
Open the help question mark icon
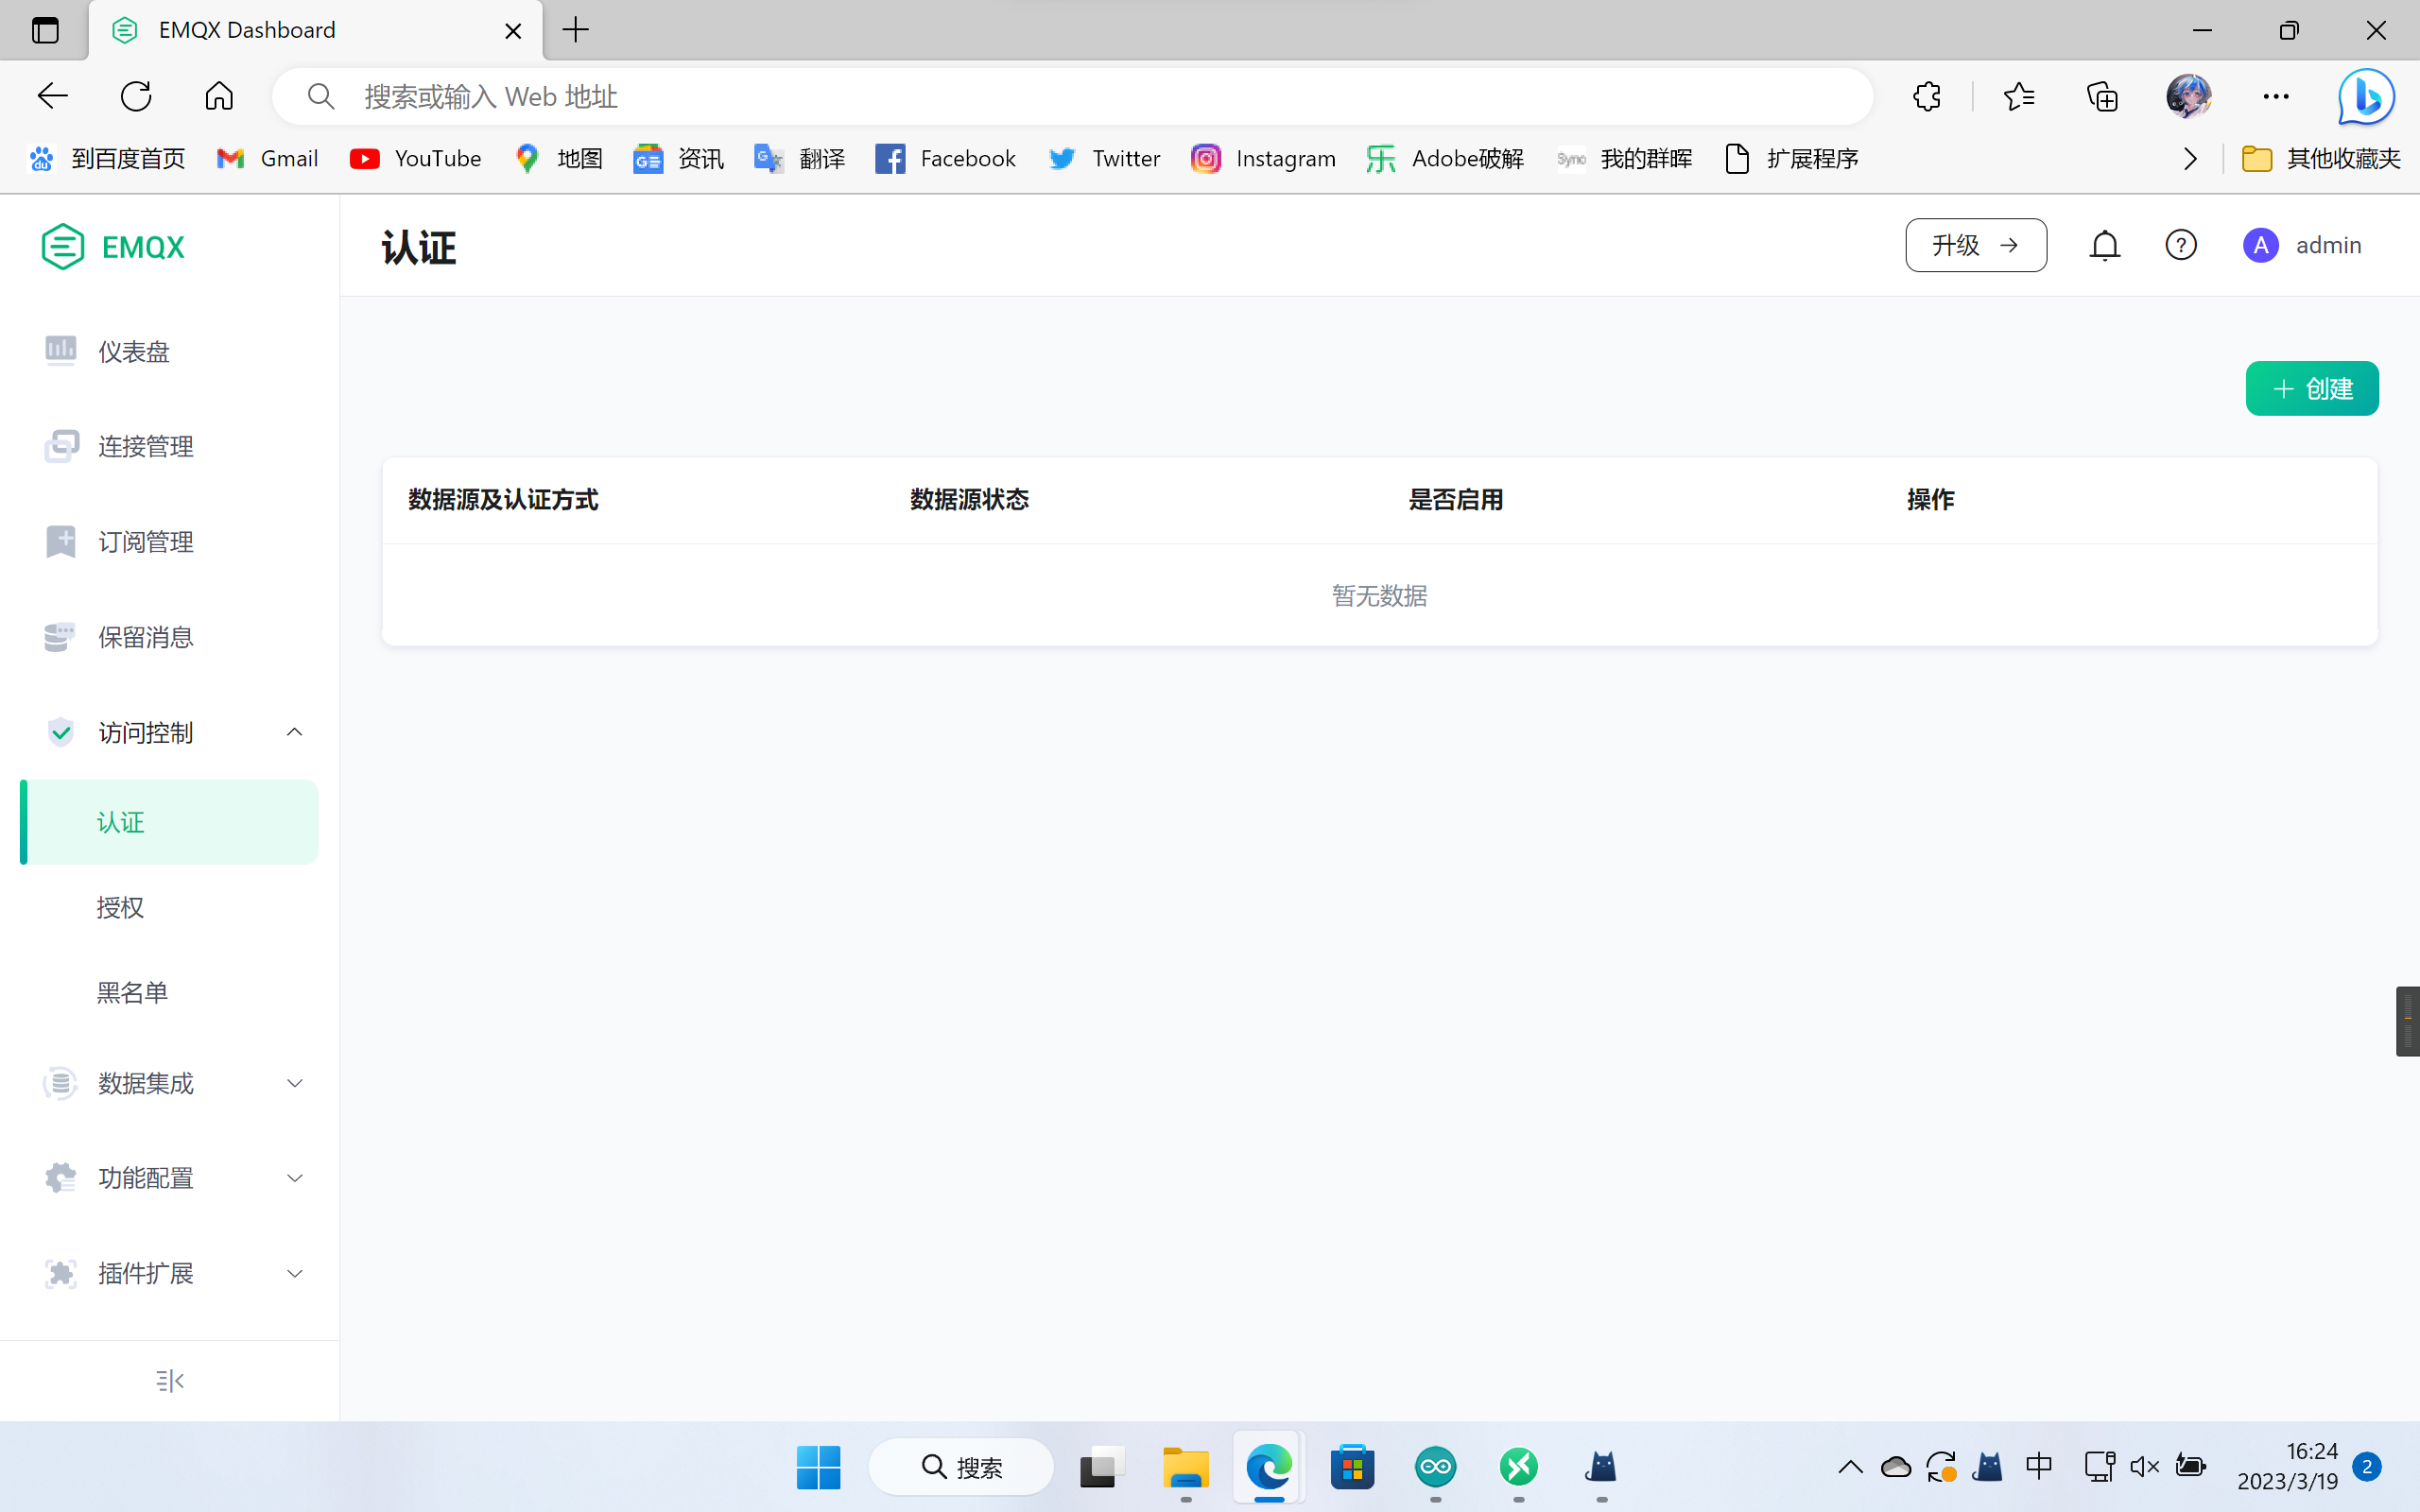click(x=2180, y=245)
